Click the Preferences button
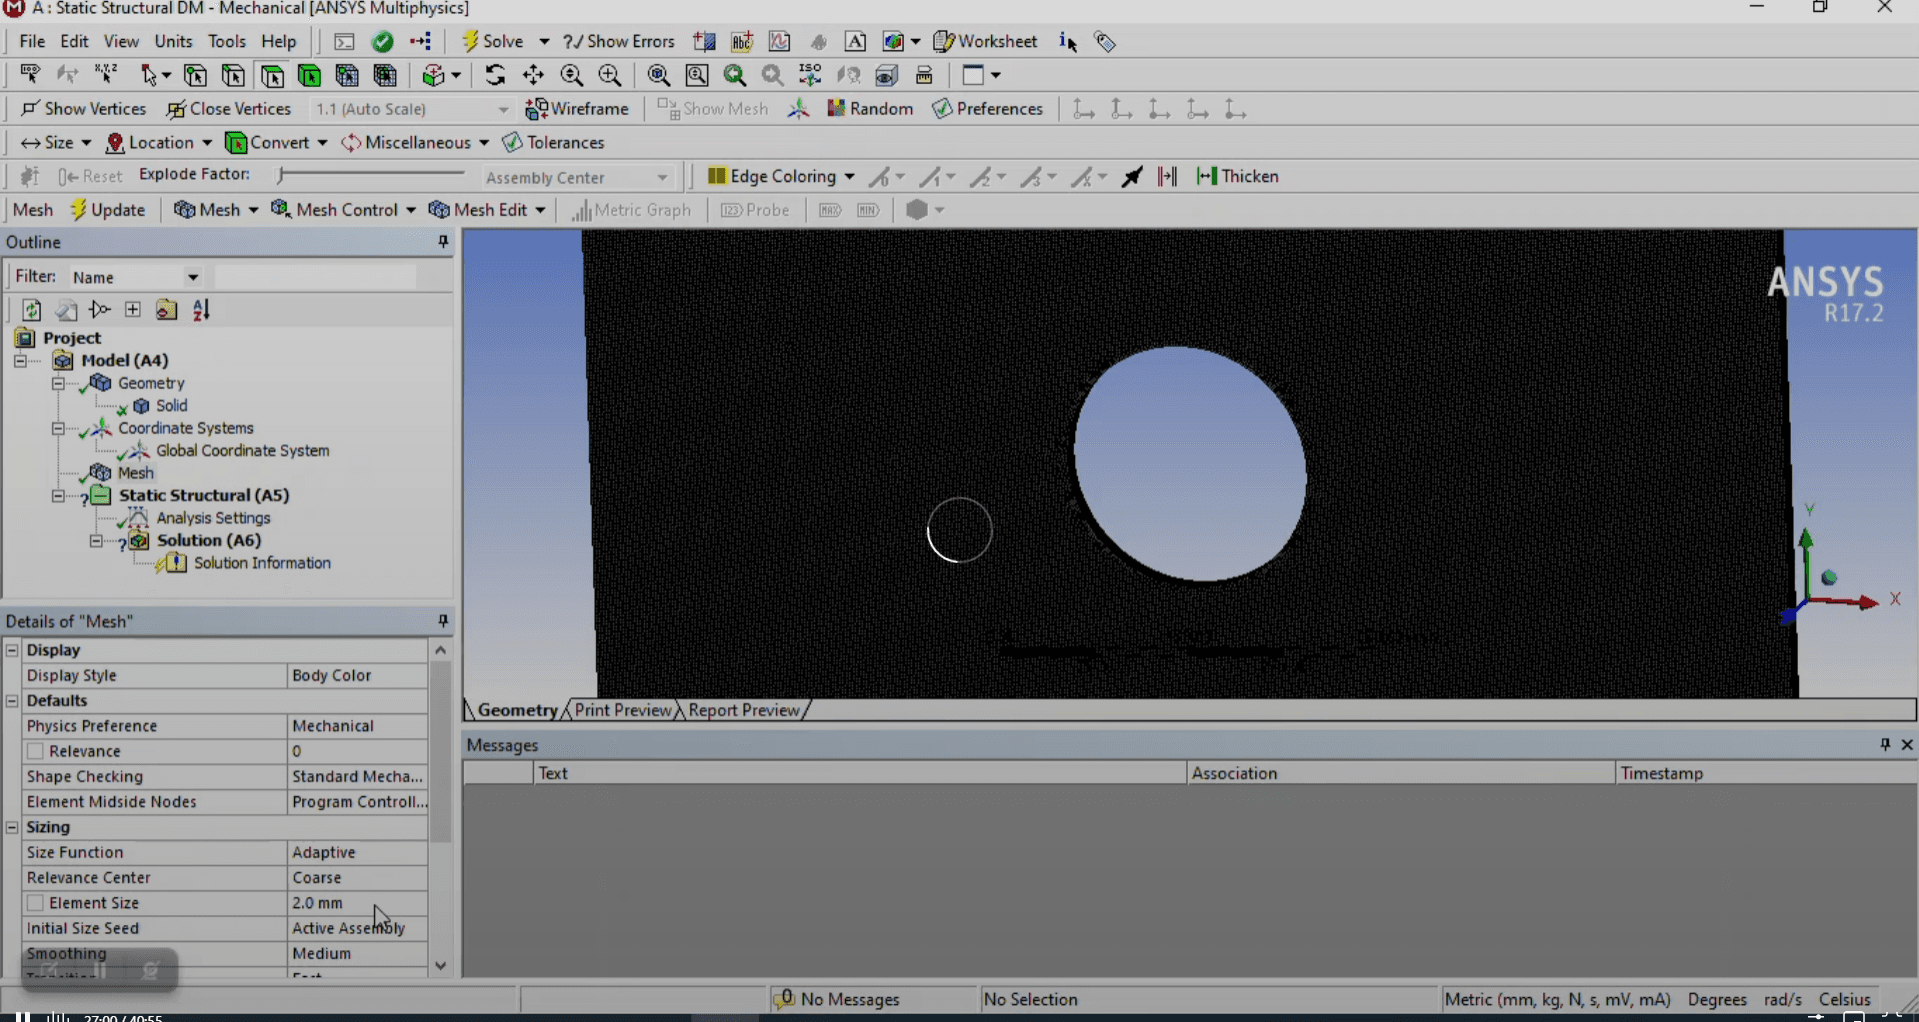 tap(988, 108)
